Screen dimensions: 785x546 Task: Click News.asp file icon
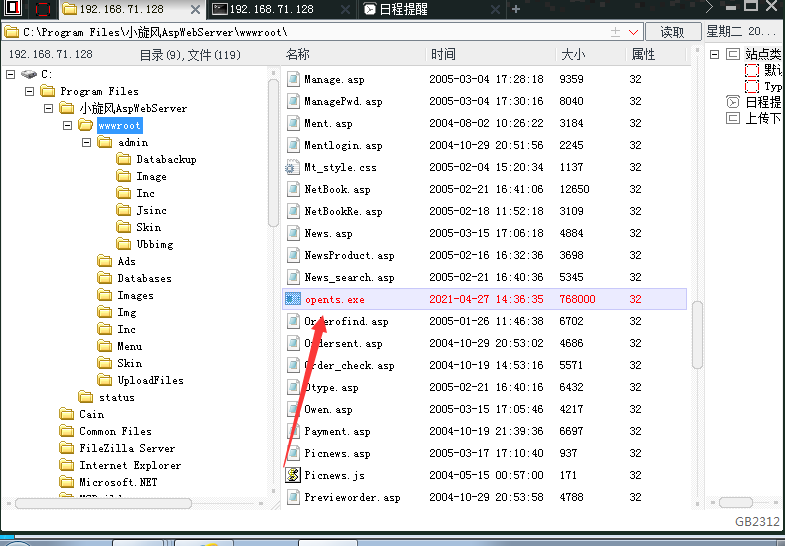coord(293,233)
